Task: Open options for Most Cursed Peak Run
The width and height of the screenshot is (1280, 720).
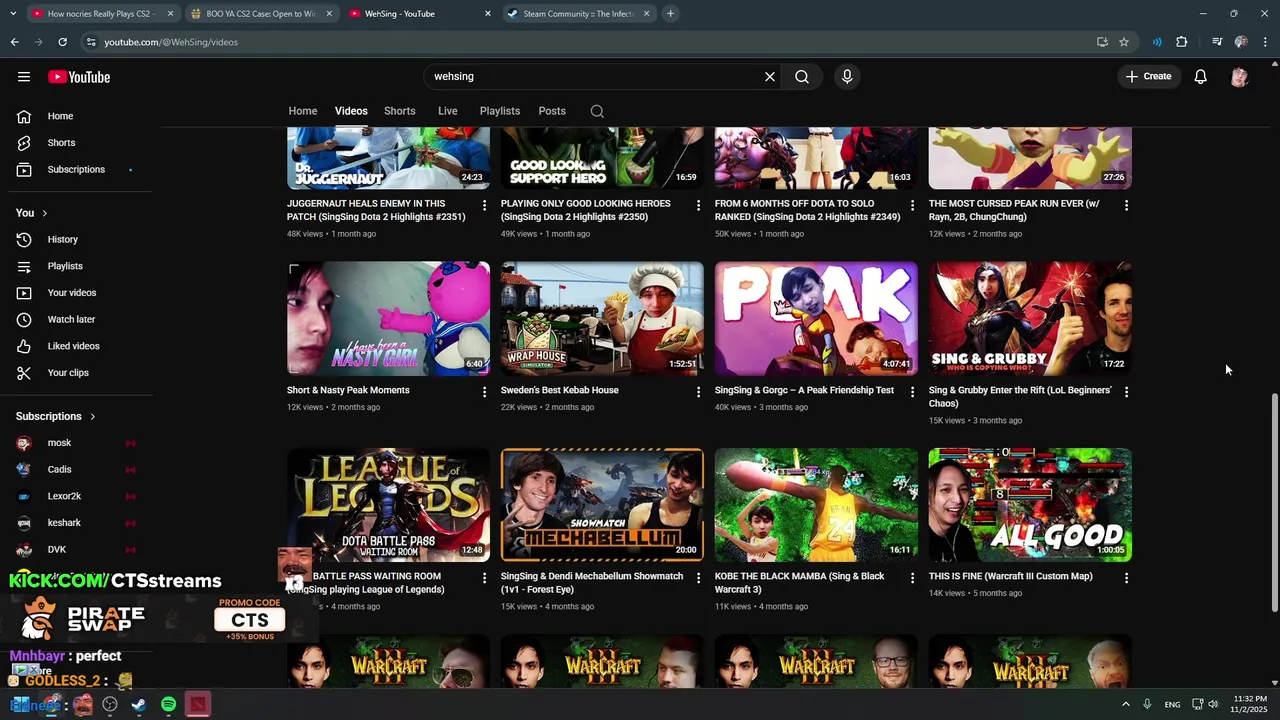Action: point(1126,205)
